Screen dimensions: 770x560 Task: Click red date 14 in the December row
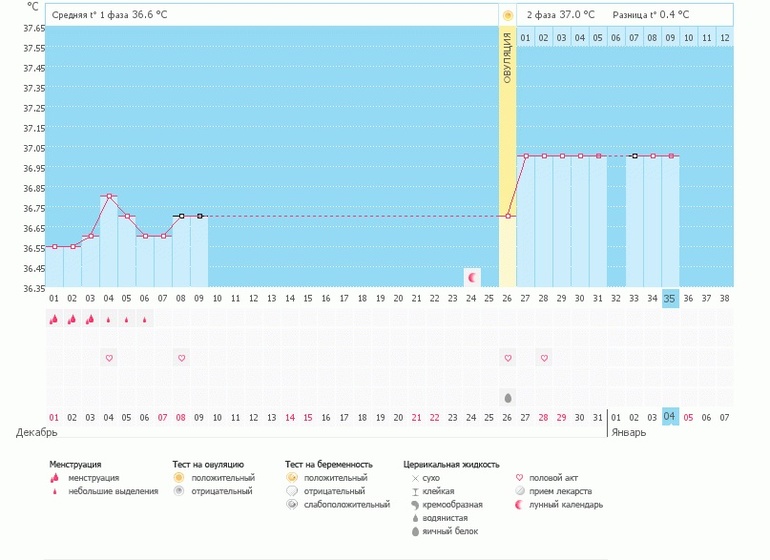pos(290,418)
